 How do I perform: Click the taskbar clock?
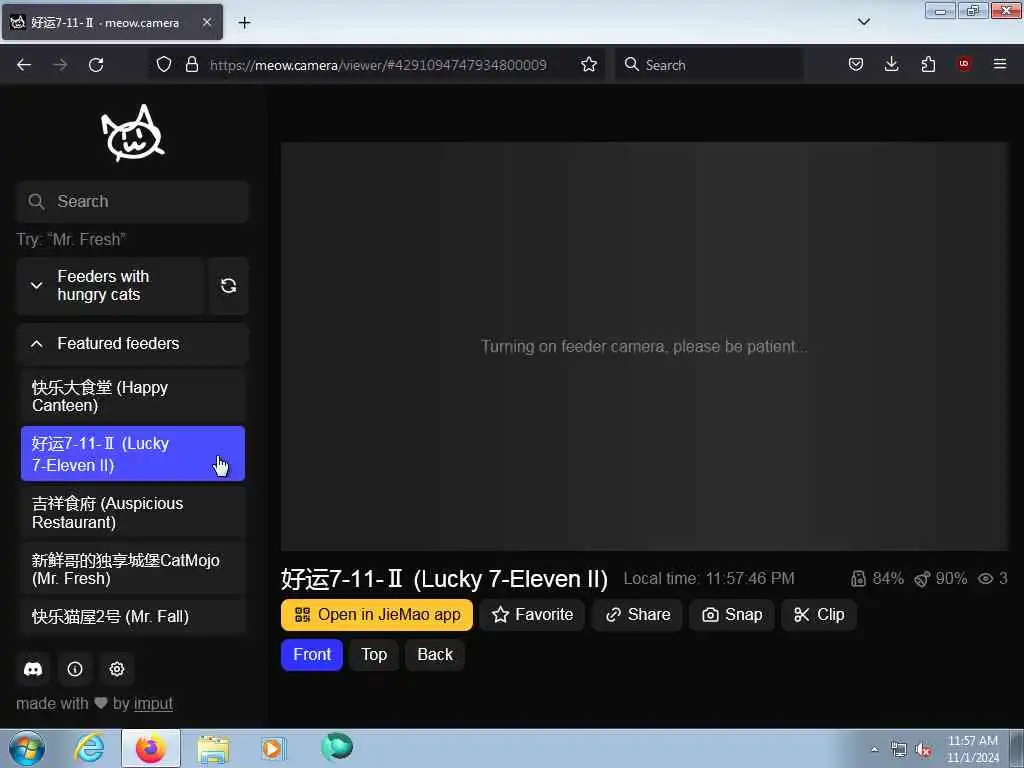(x=973, y=749)
